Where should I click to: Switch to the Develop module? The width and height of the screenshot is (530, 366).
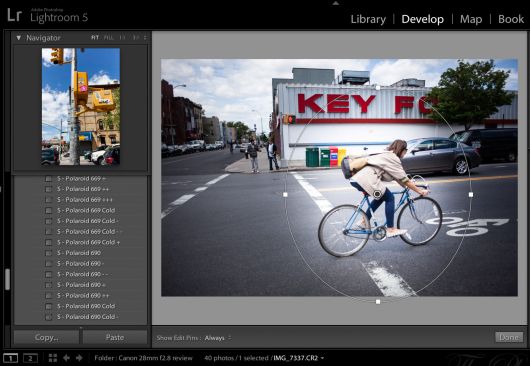[423, 19]
